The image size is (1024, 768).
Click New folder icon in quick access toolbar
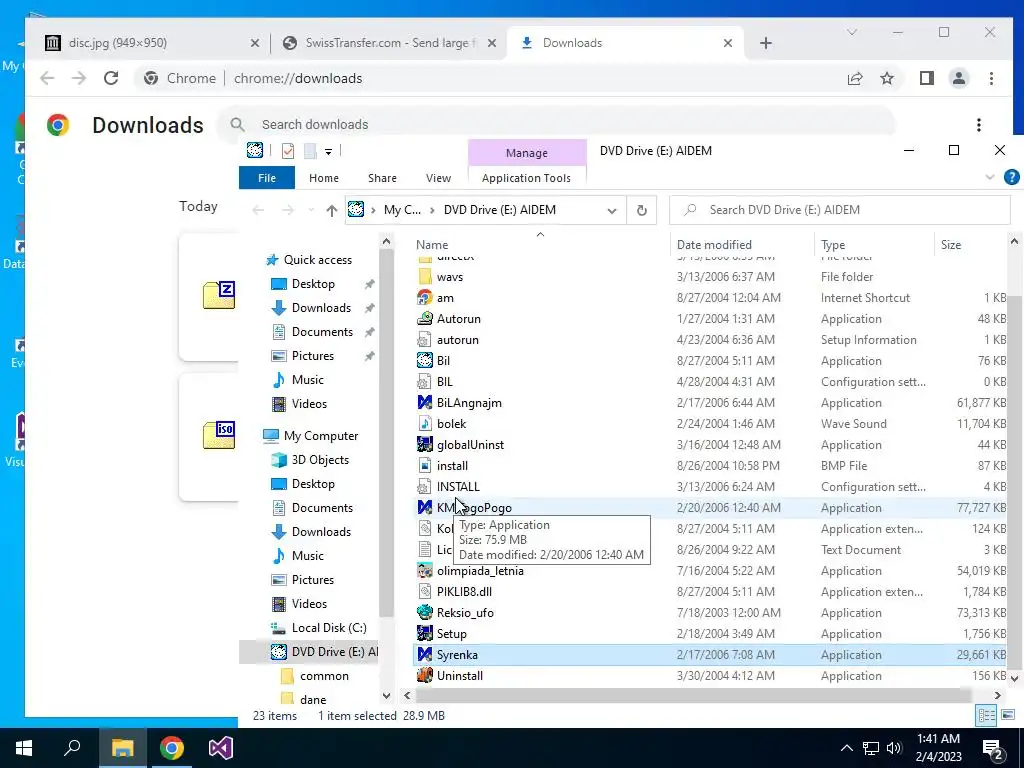310,151
